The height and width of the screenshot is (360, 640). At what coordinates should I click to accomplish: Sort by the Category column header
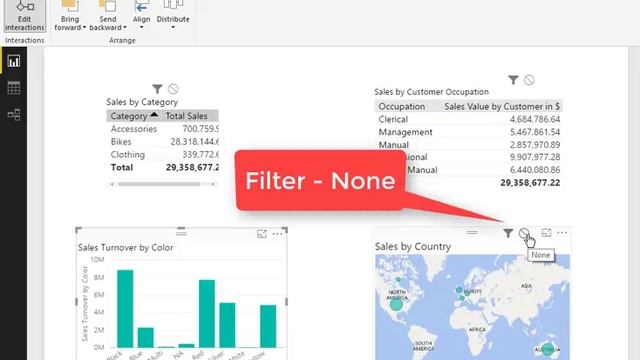[129, 116]
